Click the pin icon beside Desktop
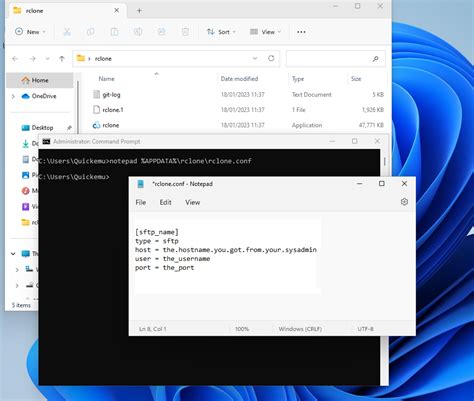474x401 pixels. pyautogui.click(x=69, y=128)
